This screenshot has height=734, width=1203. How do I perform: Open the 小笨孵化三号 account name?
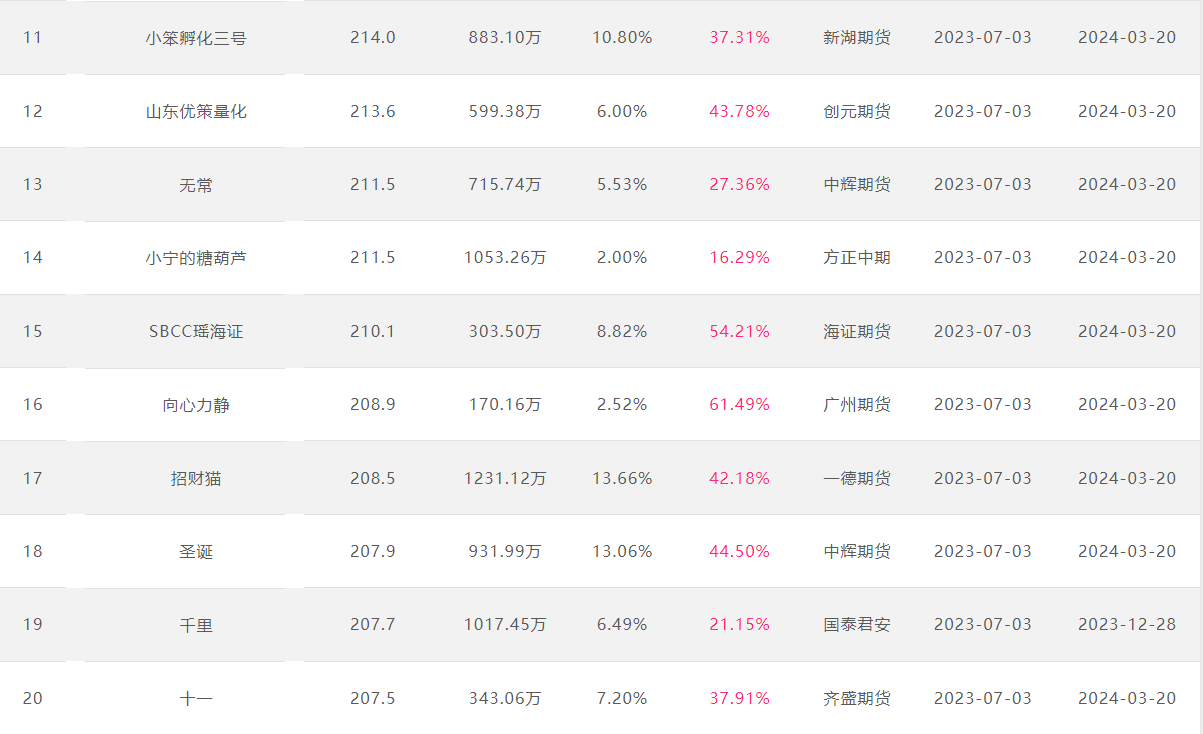tap(196, 38)
